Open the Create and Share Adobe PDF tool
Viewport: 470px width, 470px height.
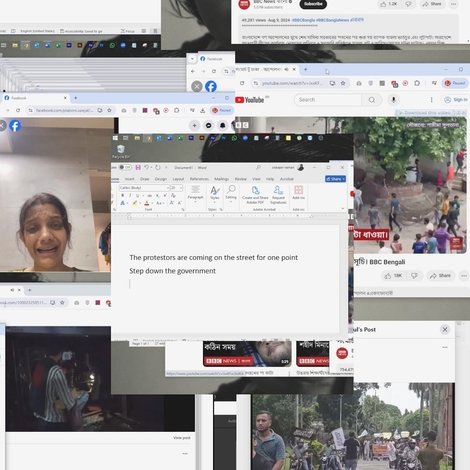255,195
